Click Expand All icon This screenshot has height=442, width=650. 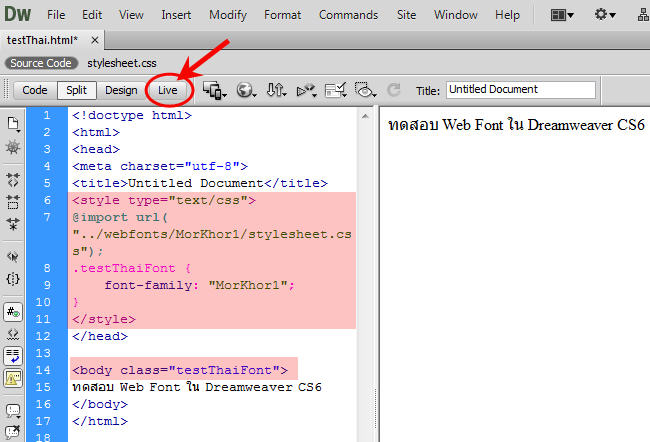coord(13,224)
